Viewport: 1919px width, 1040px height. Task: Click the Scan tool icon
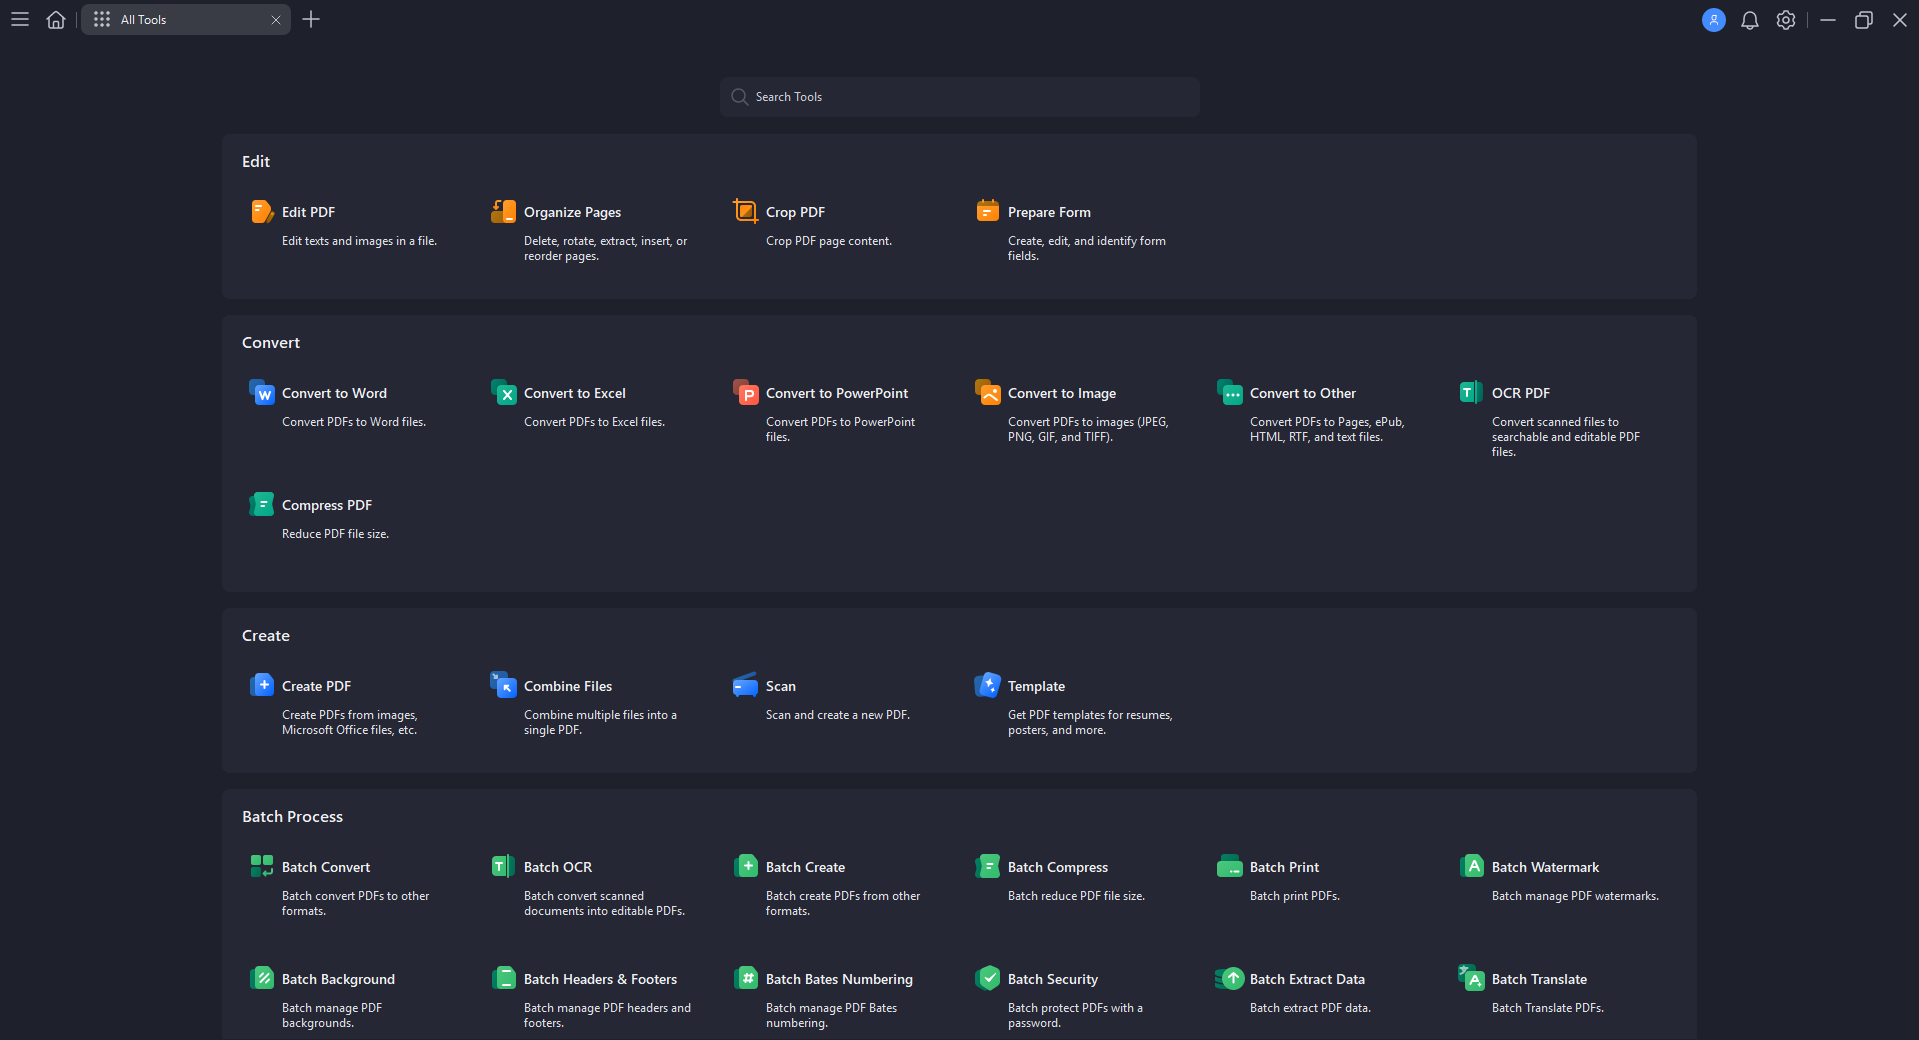(x=746, y=685)
